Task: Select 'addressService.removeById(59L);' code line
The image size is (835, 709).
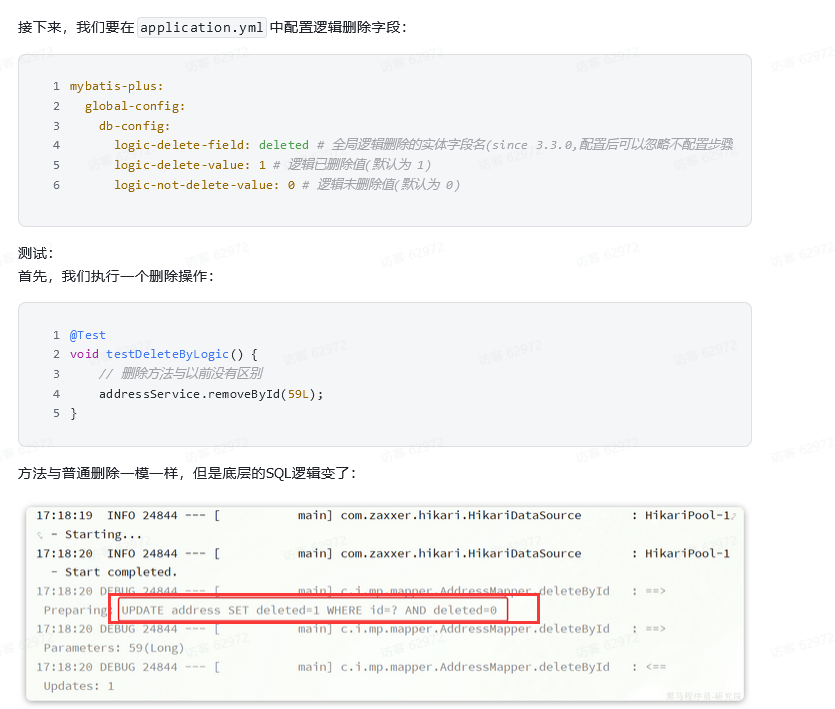Action: pyautogui.click(x=211, y=394)
